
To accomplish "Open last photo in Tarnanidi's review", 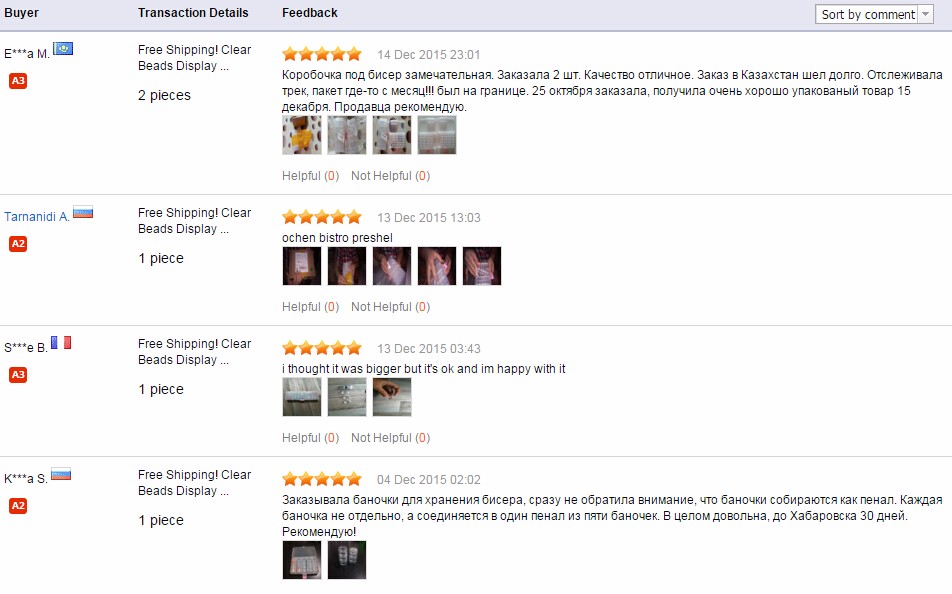I will click(482, 266).
